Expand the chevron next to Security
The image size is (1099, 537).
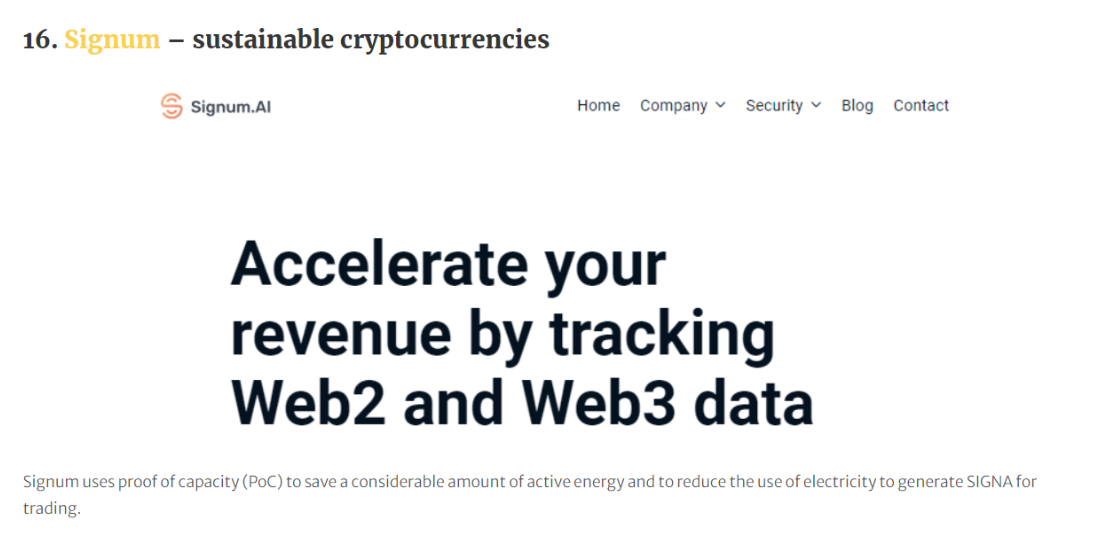(816, 106)
